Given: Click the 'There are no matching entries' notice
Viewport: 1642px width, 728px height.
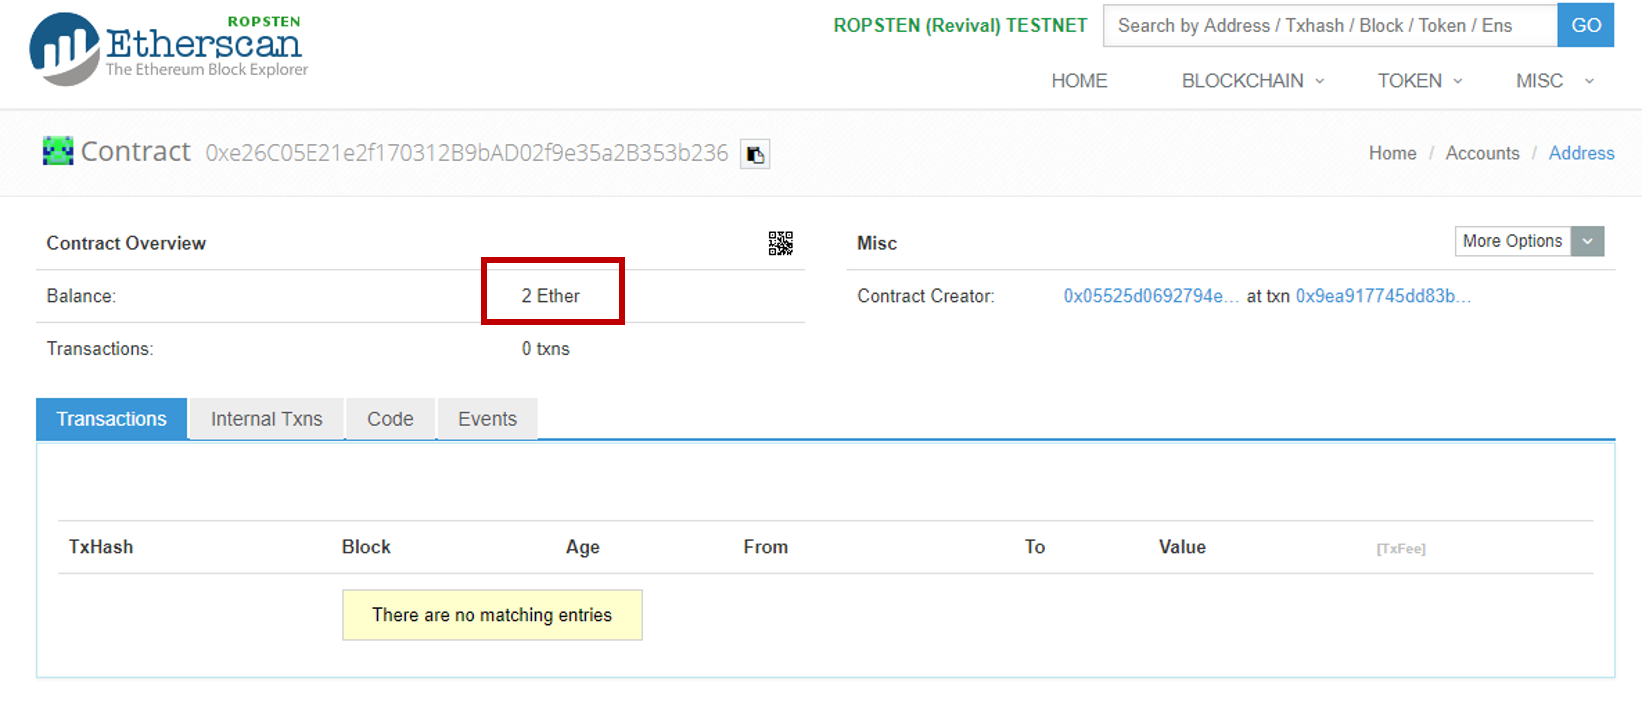Looking at the screenshot, I should [492, 615].
